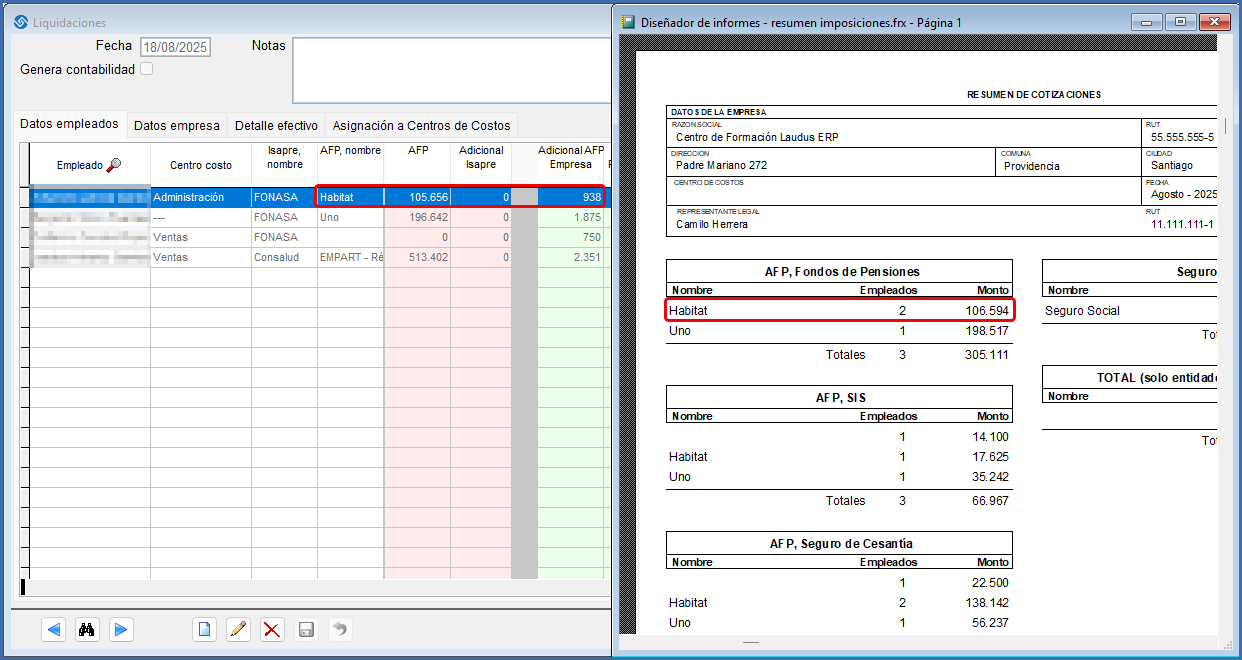Click the Padre Mariano 272 address
The height and width of the screenshot is (660, 1242).
[721, 166]
